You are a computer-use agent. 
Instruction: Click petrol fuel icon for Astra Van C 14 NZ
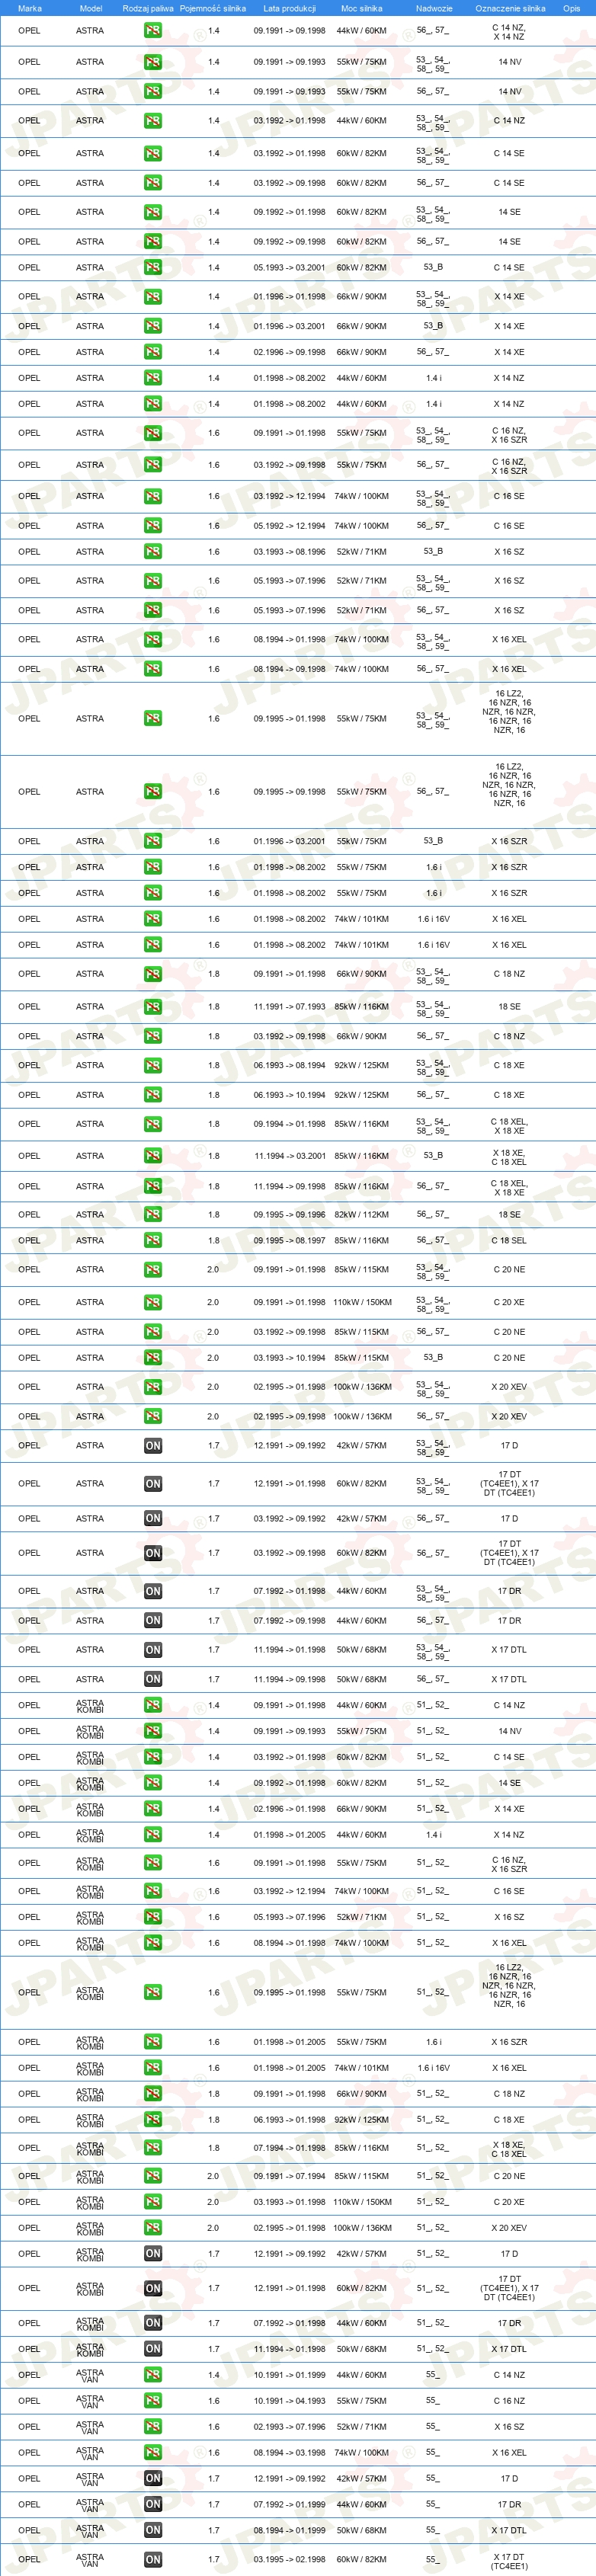pyautogui.click(x=153, y=2375)
